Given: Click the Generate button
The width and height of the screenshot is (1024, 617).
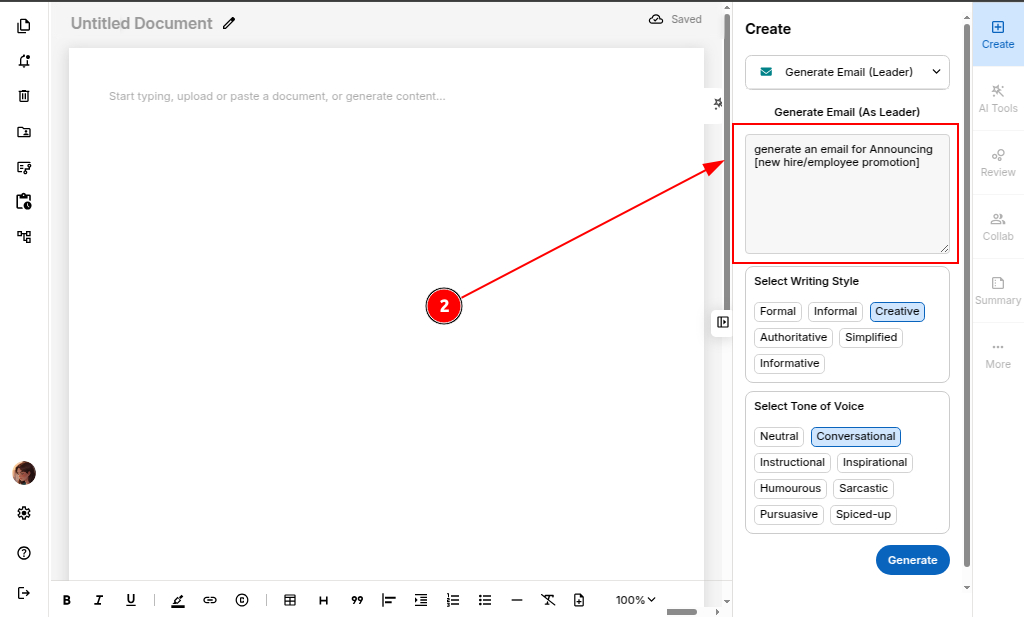Looking at the screenshot, I should click(912, 560).
